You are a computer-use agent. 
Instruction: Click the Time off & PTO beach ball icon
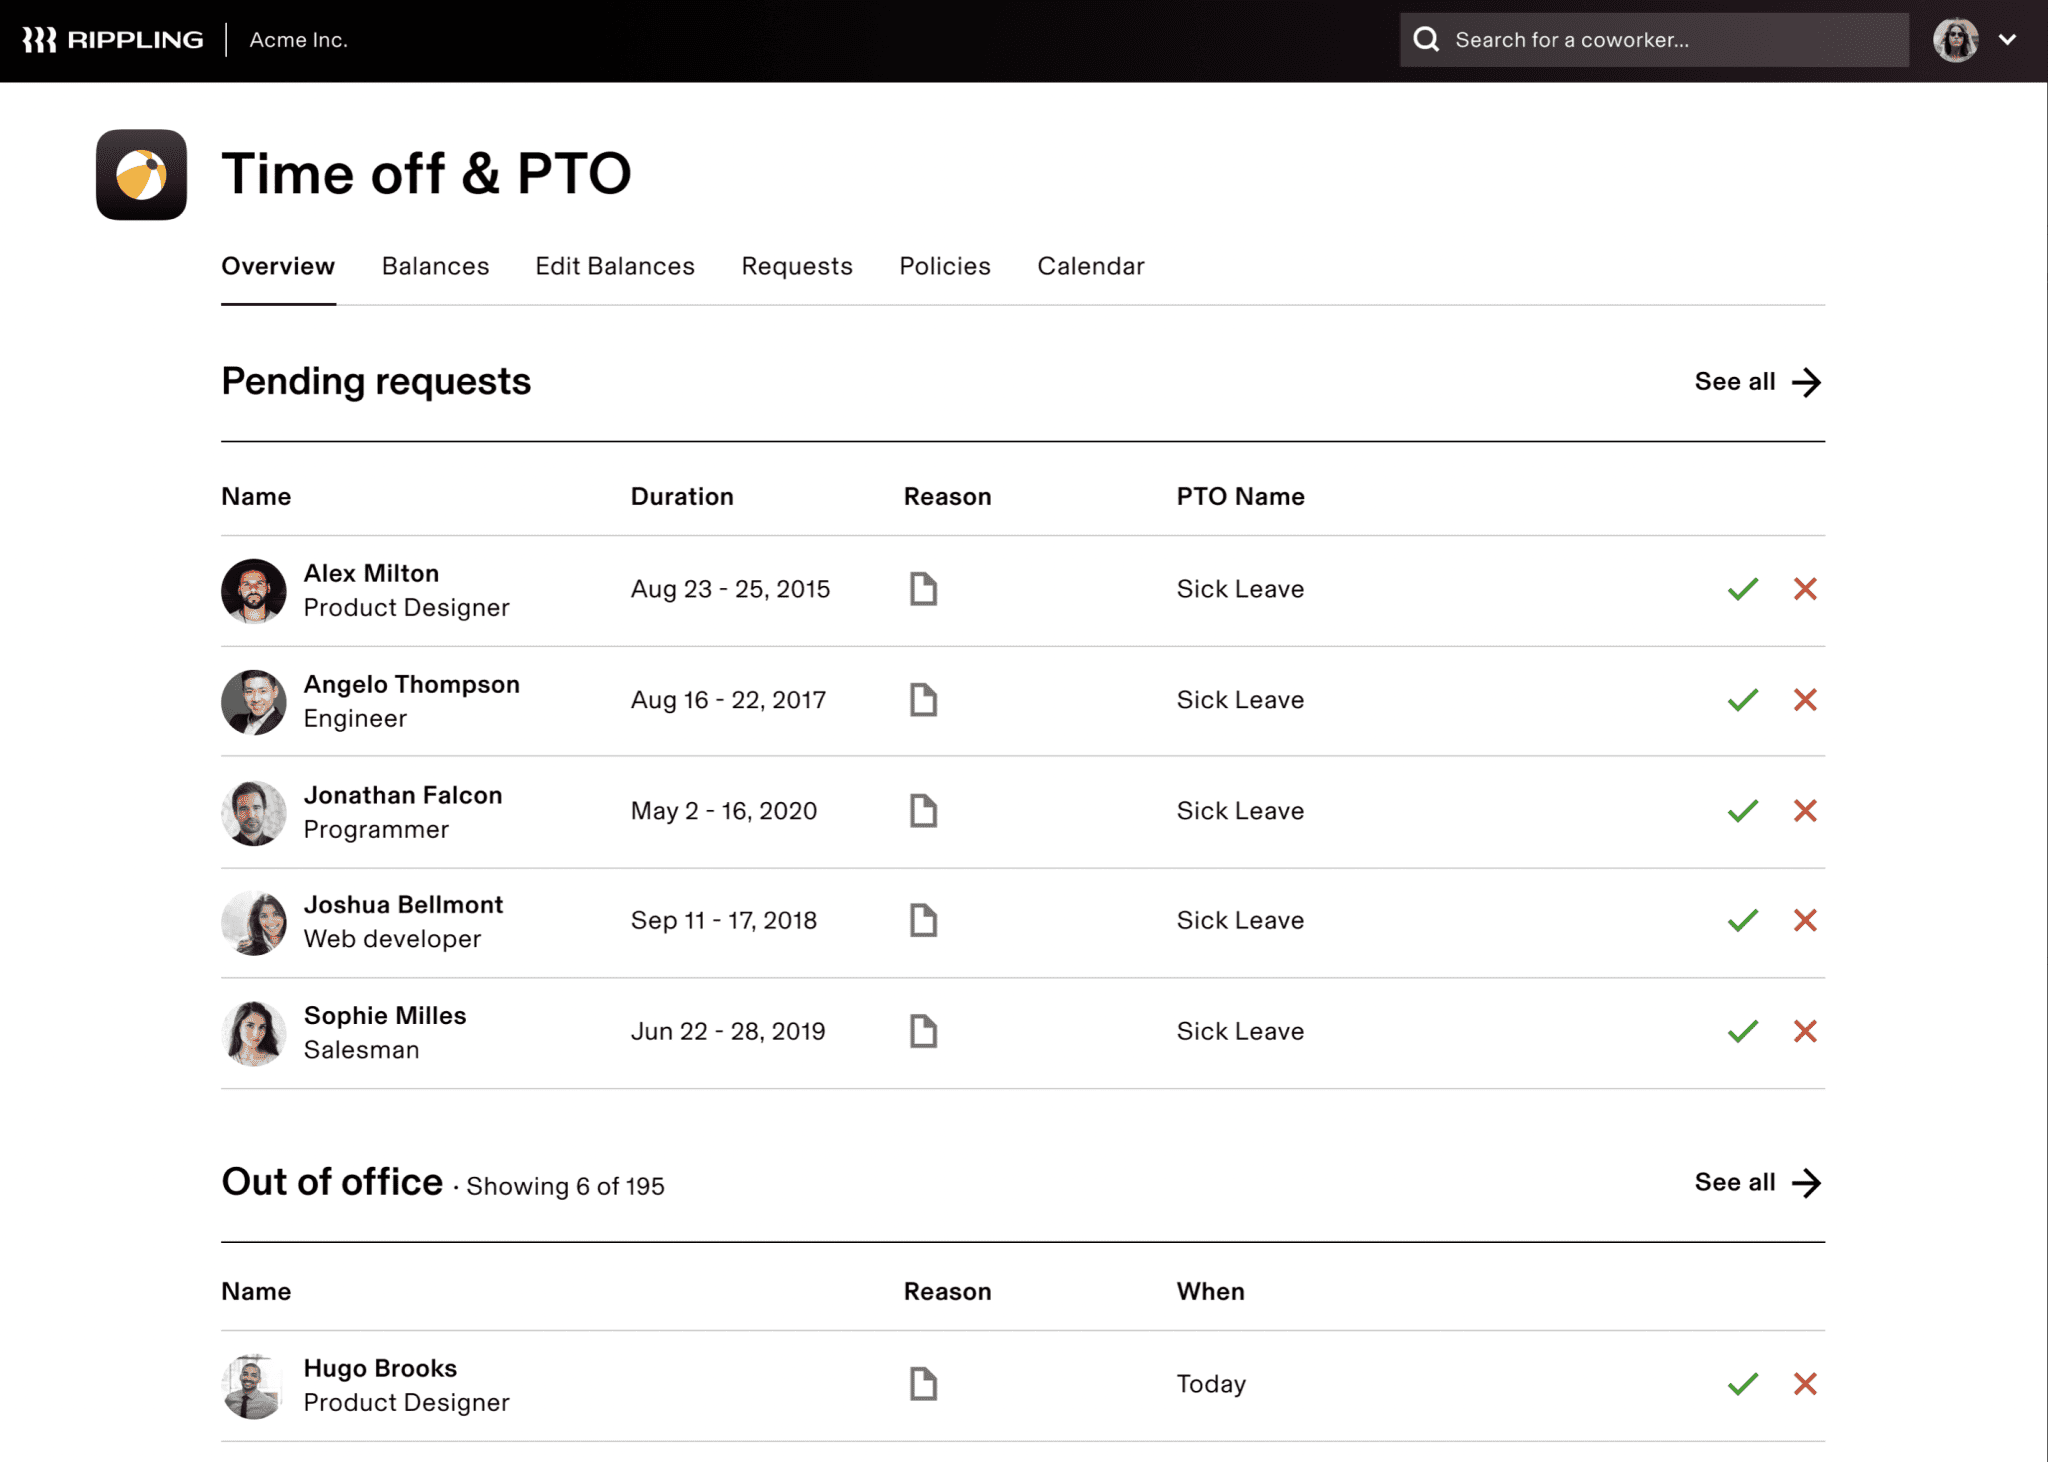pyautogui.click(x=141, y=175)
